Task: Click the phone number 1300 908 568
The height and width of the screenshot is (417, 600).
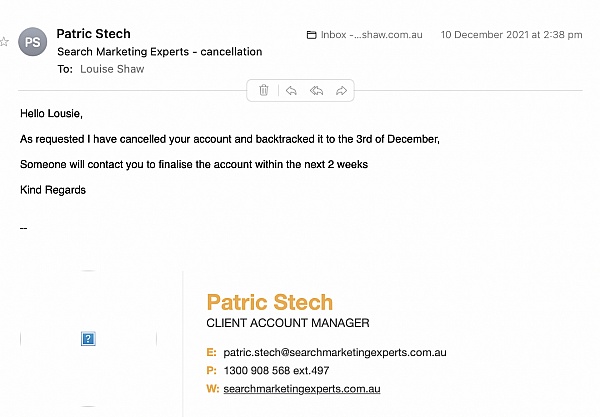Action: 256,370
